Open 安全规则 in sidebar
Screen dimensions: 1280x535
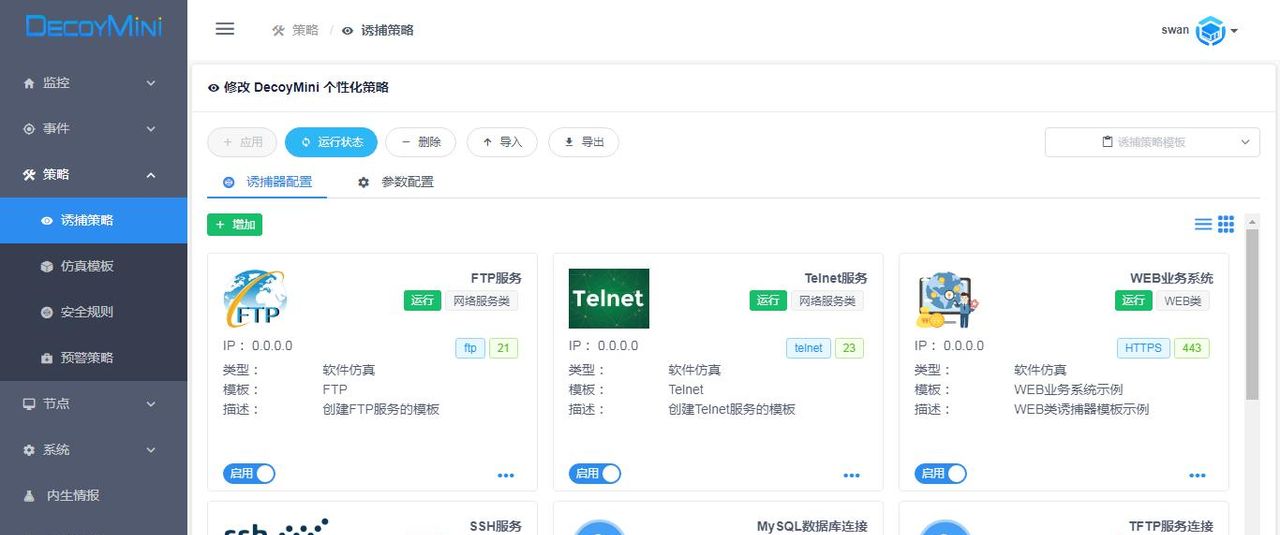(x=93, y=312)
